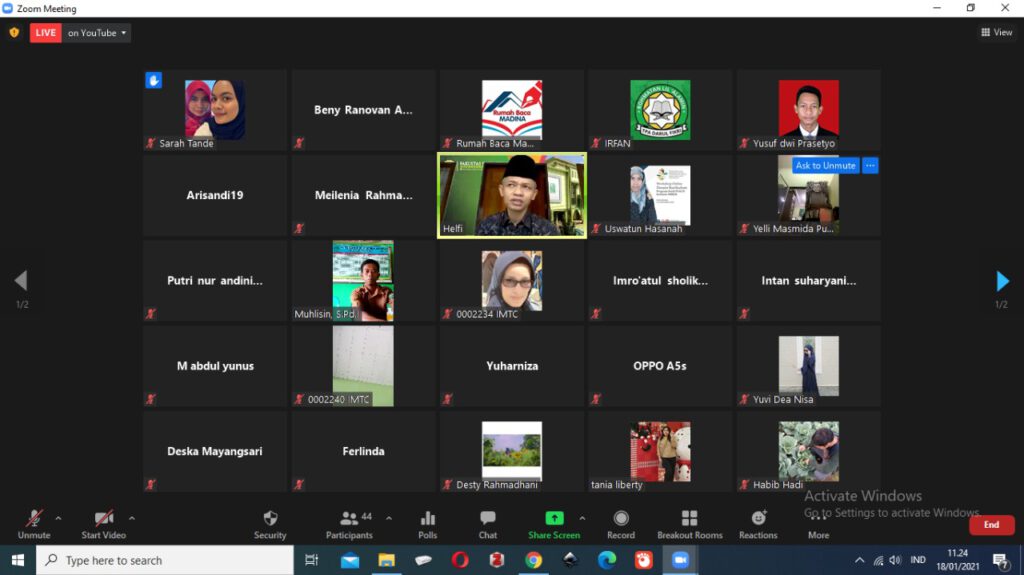Open the Polls icon
1024x575 pixels.
click(428, 518)
